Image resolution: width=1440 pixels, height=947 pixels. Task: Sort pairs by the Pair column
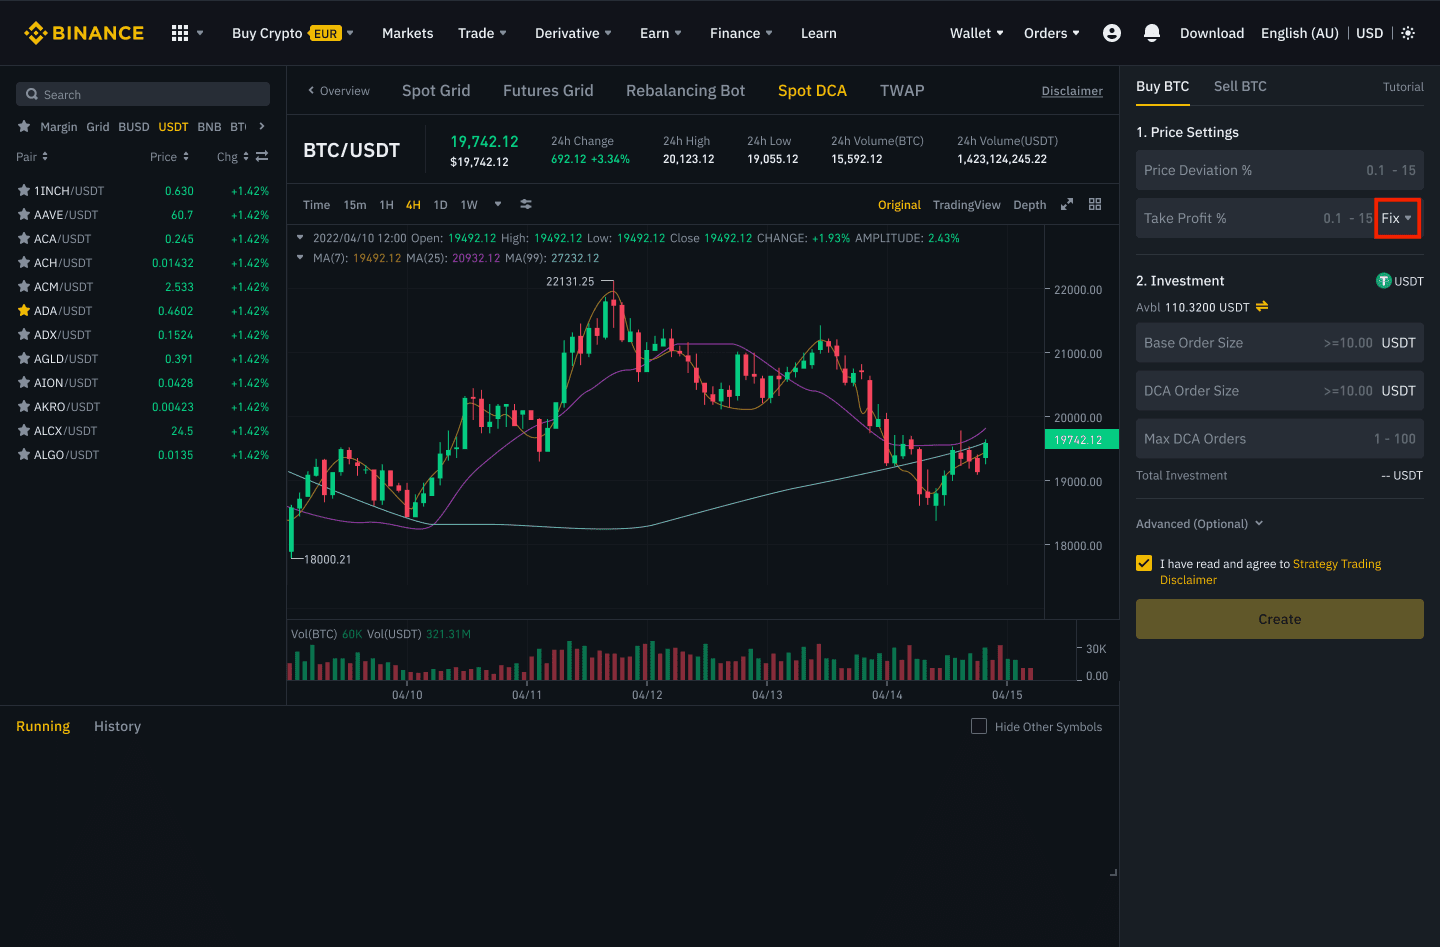(x=32, y=156)
